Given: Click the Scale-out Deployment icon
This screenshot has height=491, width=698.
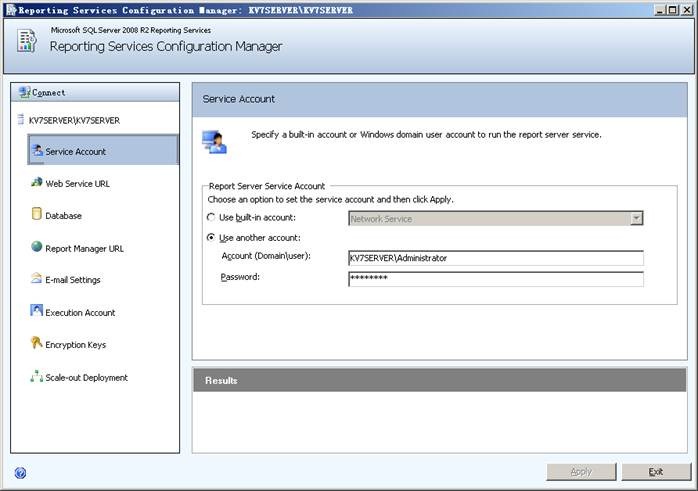Looking at the screenshot, I should tap(37, 377).
